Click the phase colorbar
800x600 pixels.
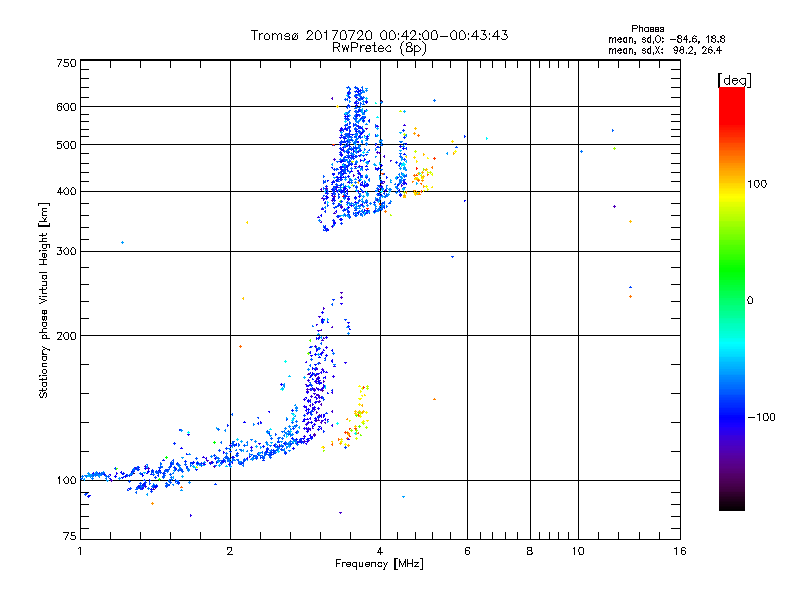tap(732, 298)
